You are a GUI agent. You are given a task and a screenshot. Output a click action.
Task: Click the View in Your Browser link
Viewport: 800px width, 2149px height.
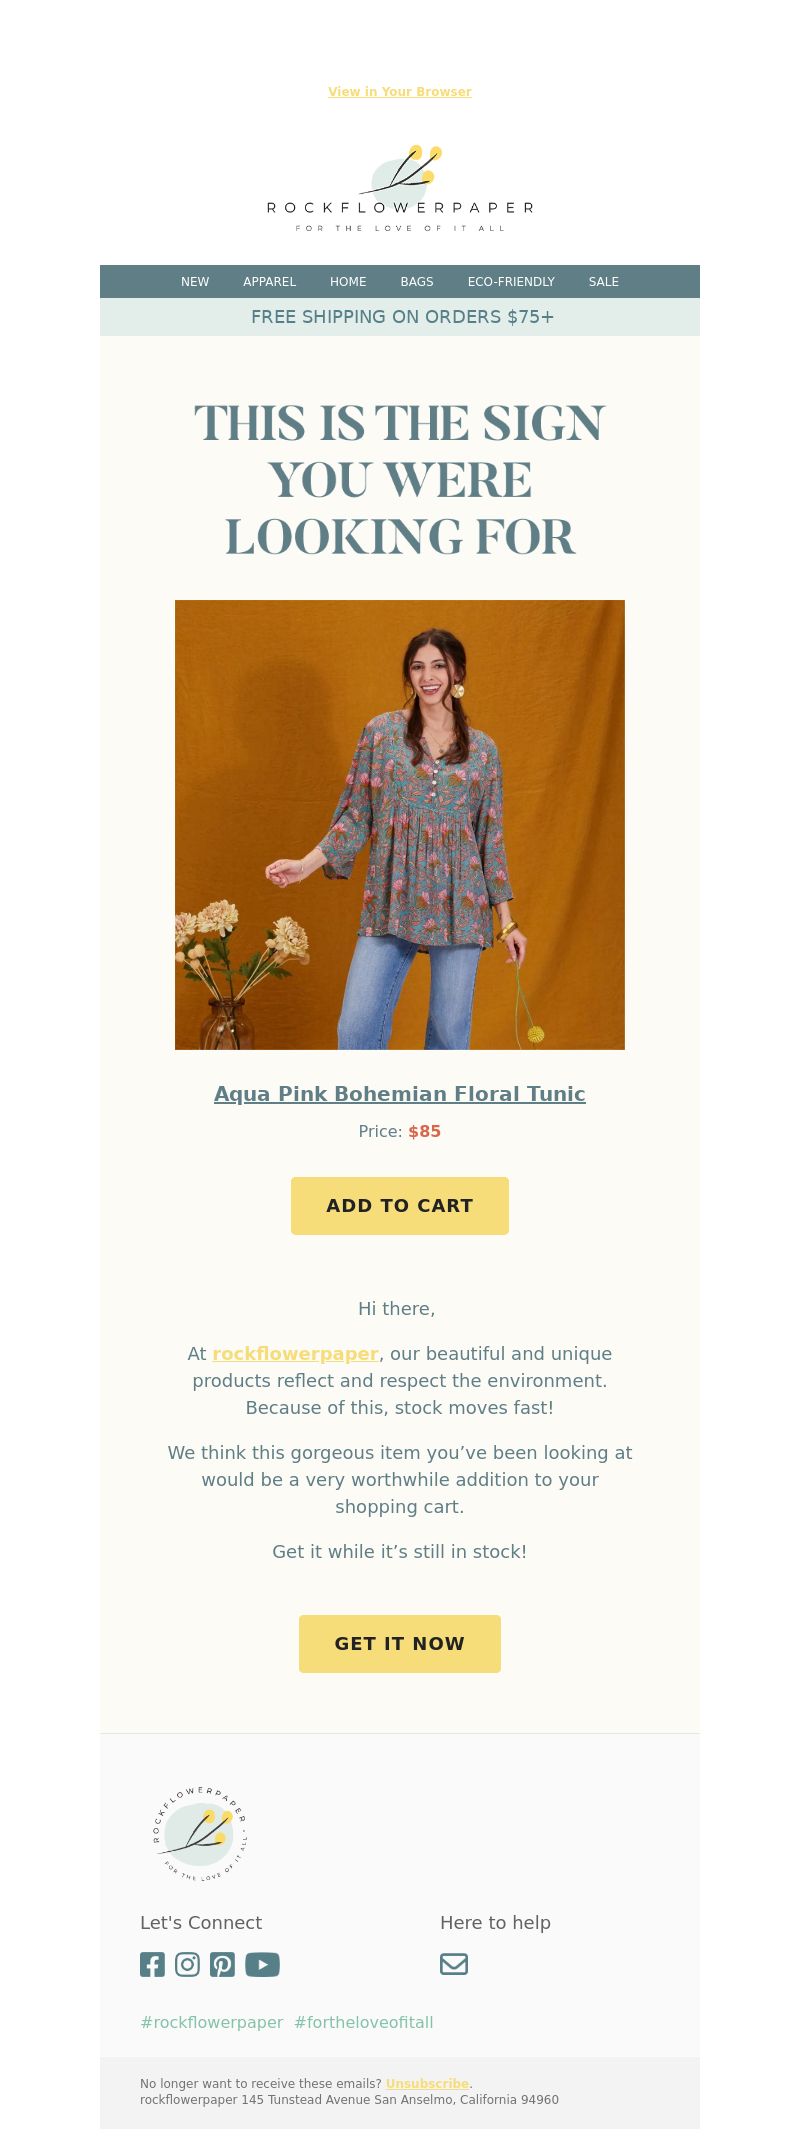point(400,92)
